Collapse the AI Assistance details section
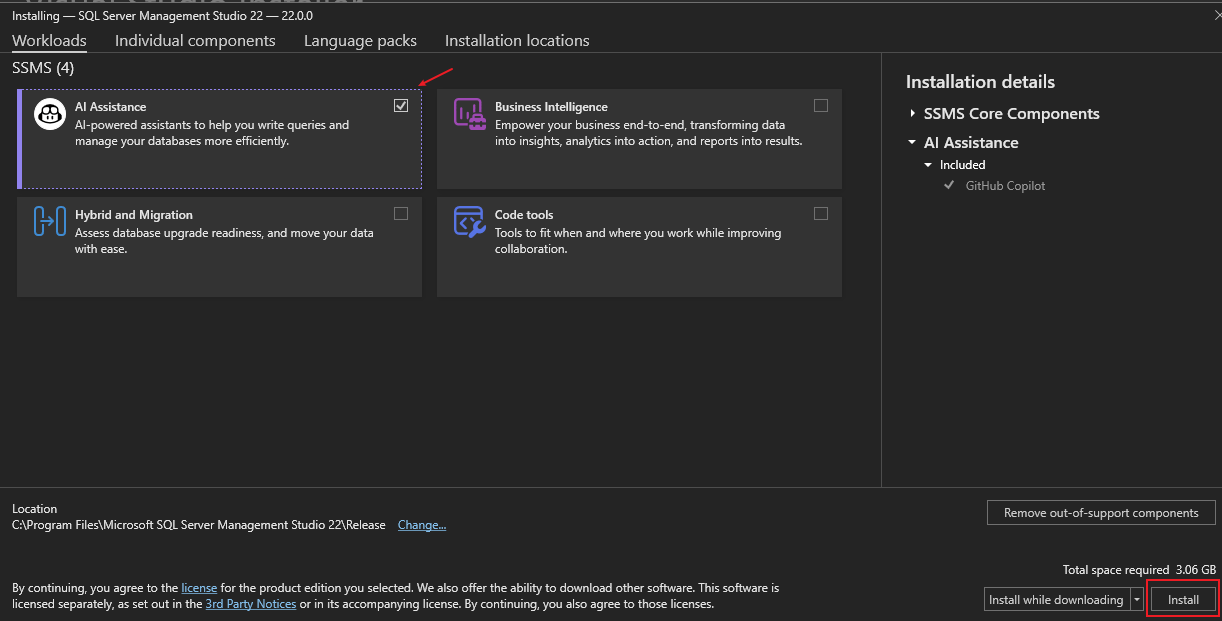Image resolution: width=1222 pixels, height=621 pixels. (x=913, y=143)
